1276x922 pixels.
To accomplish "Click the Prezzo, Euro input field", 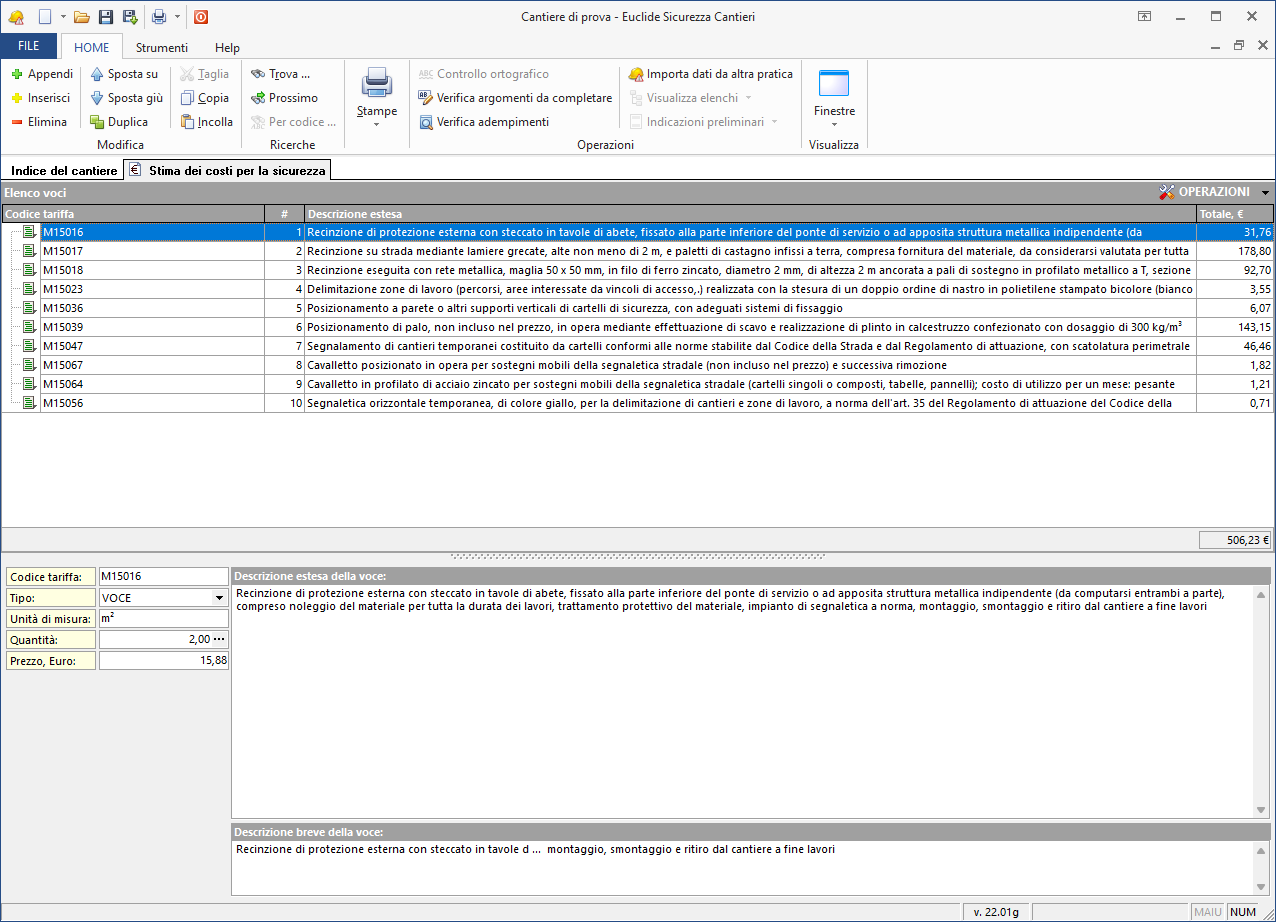I will pyautogui.click(x=164, y=660).
